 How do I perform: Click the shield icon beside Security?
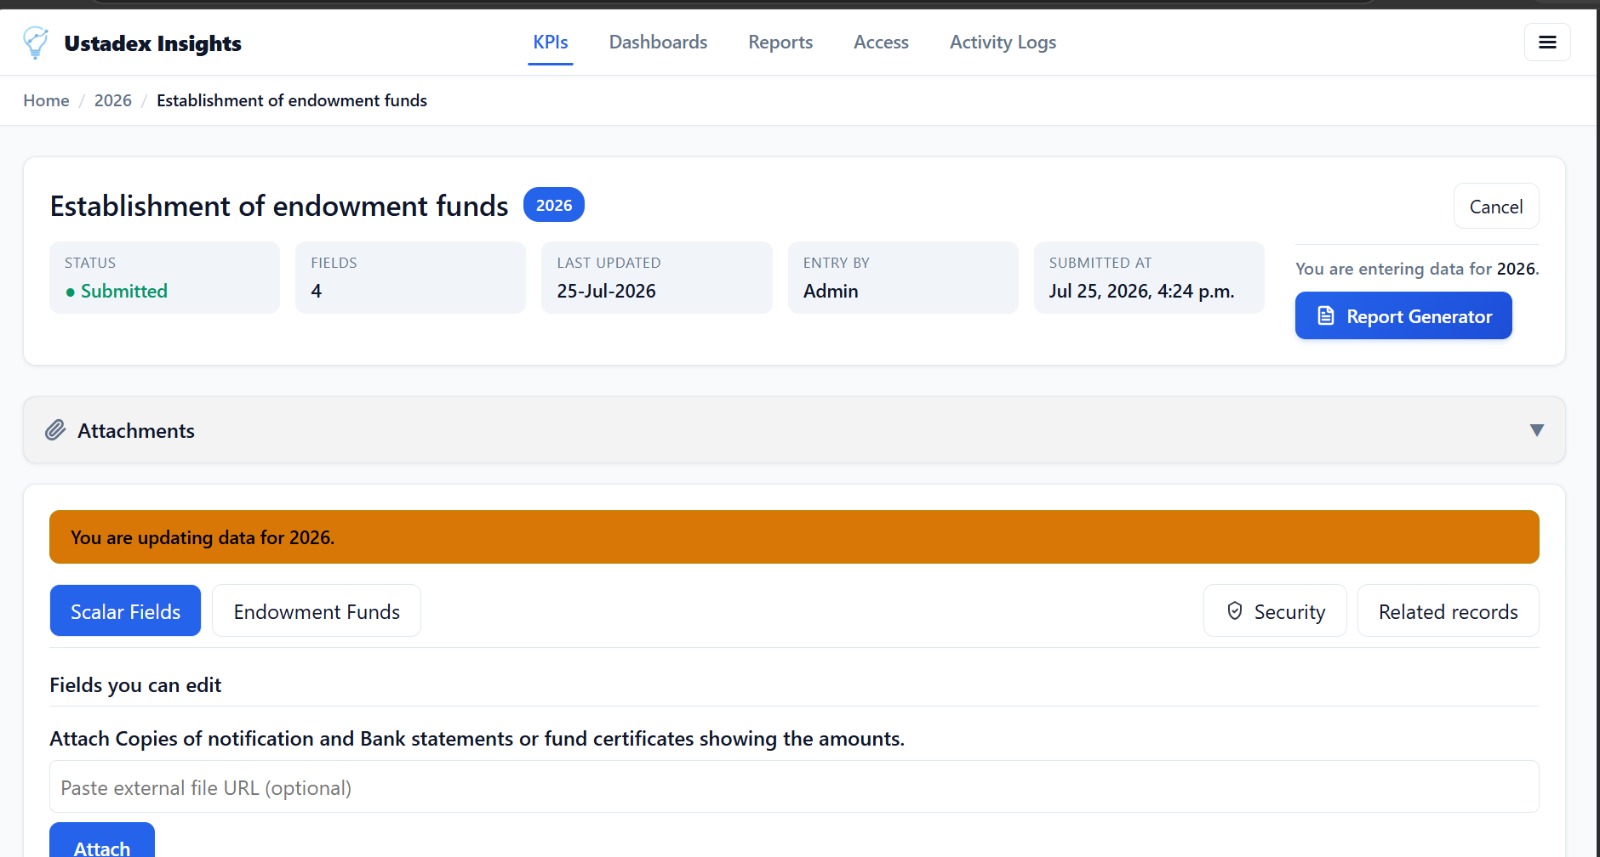pyautogui.click(x=1235, y=611)
